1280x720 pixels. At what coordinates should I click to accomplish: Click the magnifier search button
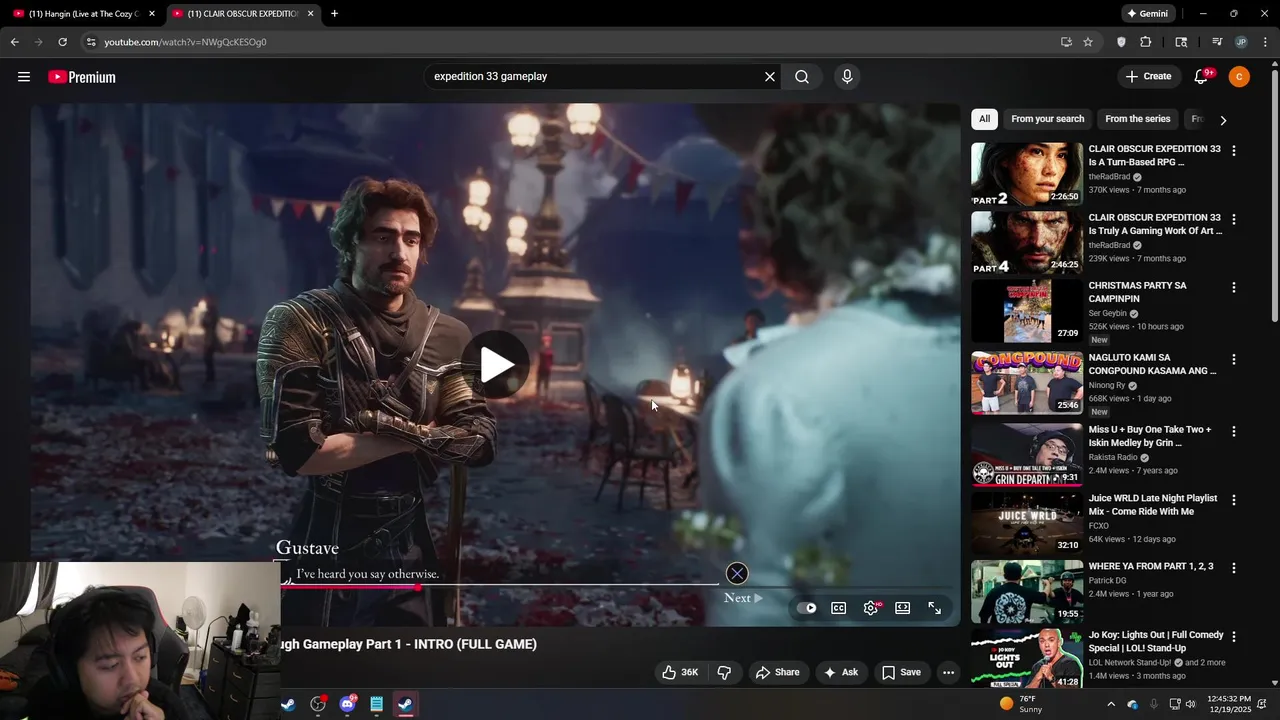pos(802,77)
